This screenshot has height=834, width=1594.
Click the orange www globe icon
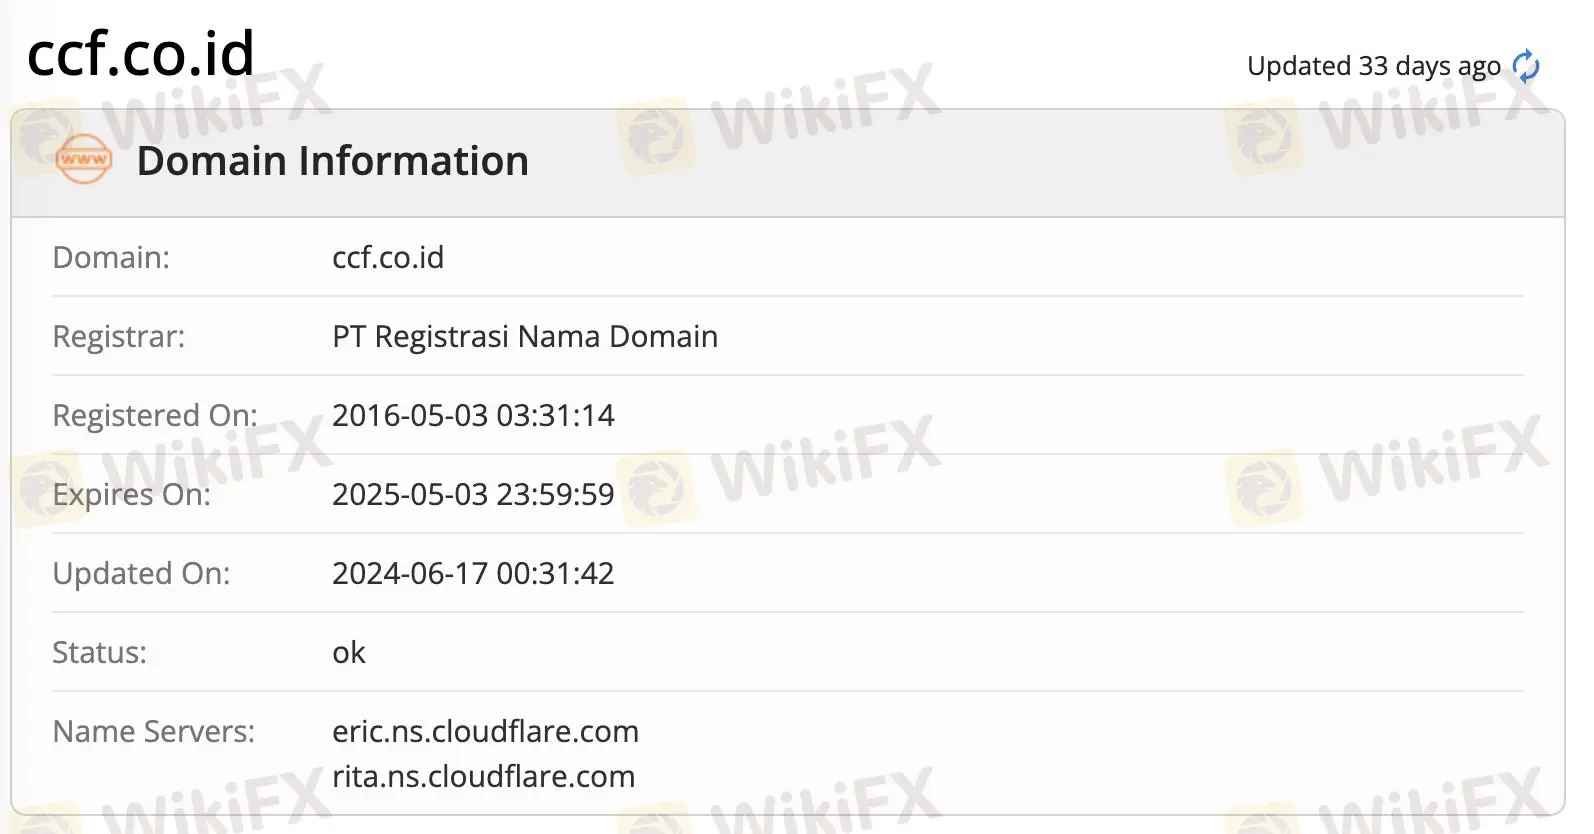pos(84,160)
